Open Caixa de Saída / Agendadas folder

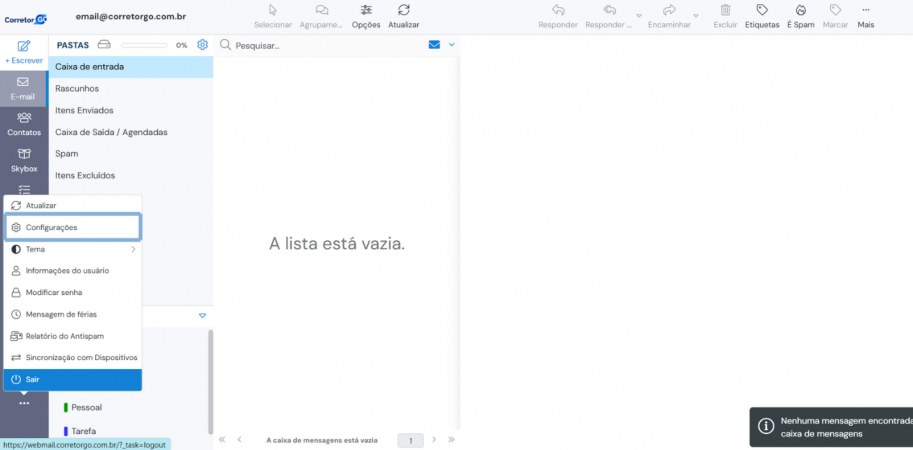pos(131,132)
